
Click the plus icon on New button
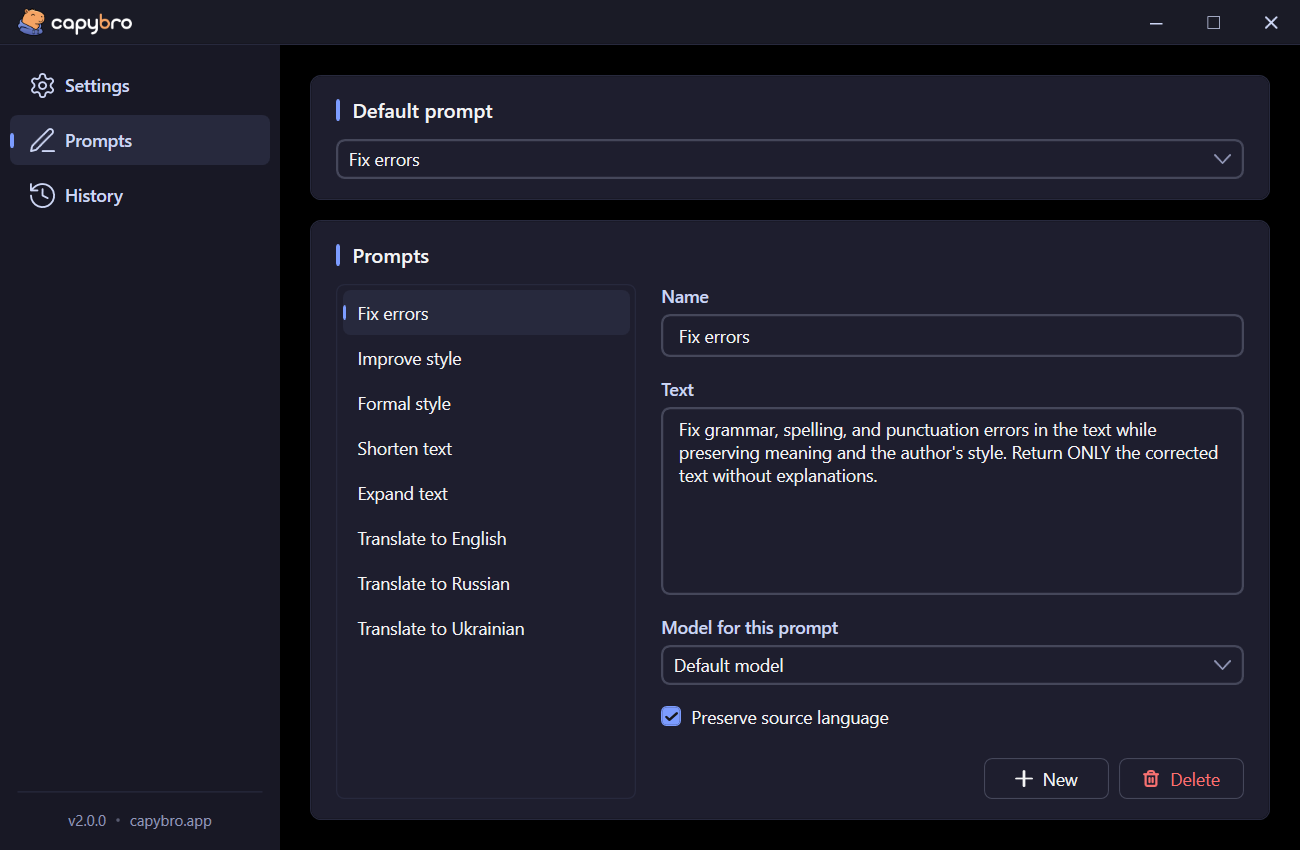point(1023,779)
